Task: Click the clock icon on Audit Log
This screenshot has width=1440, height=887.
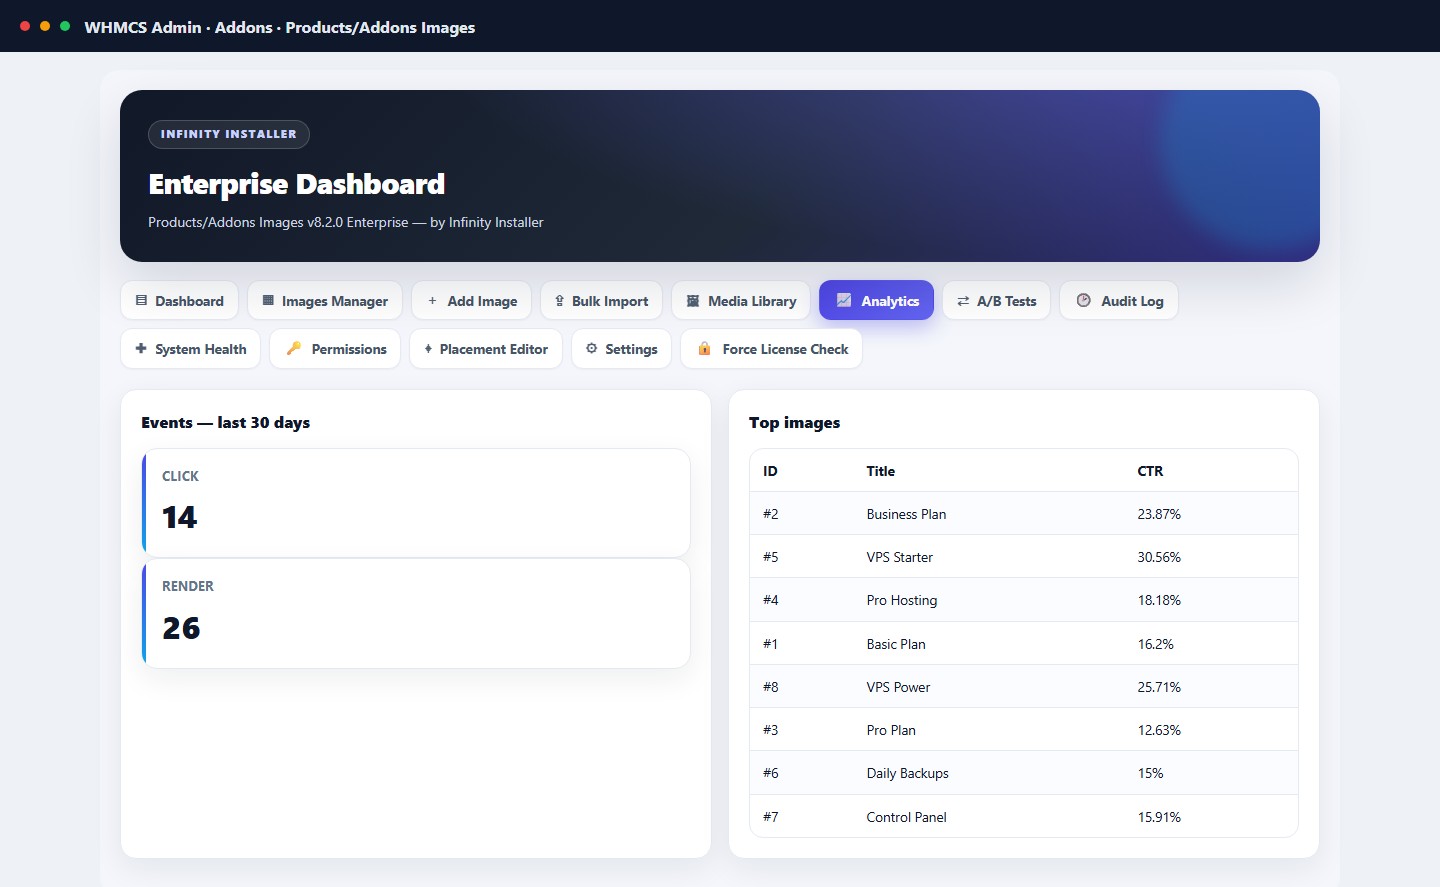Action: [1083, 301]
